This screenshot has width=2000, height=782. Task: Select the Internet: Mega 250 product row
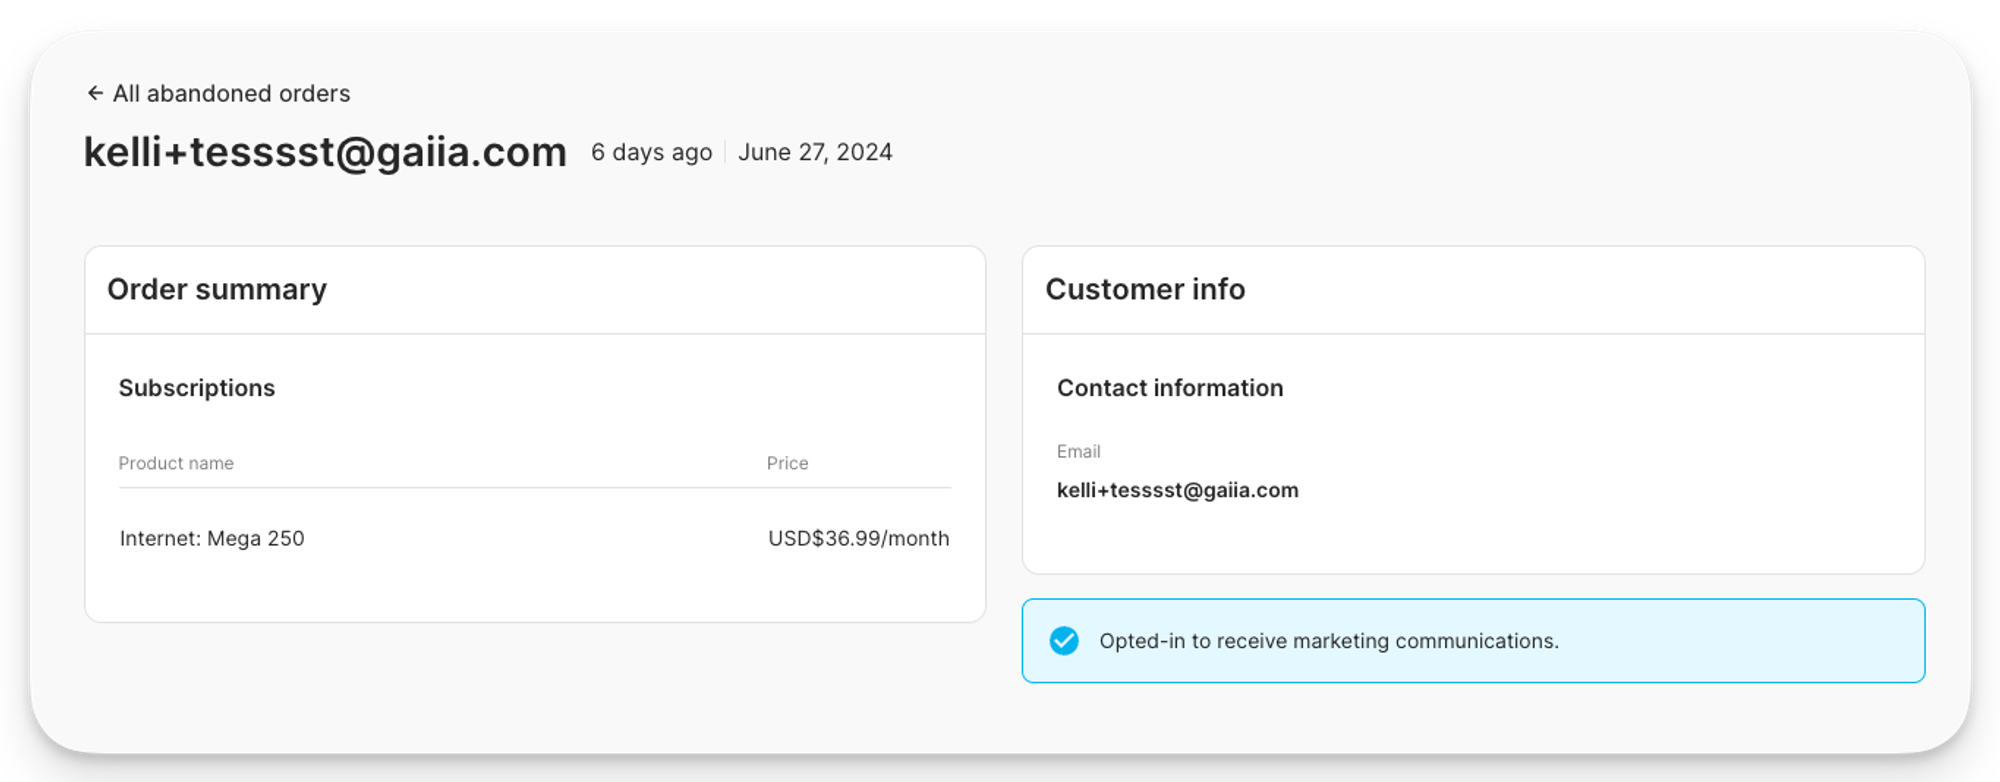tap(534, 538)
